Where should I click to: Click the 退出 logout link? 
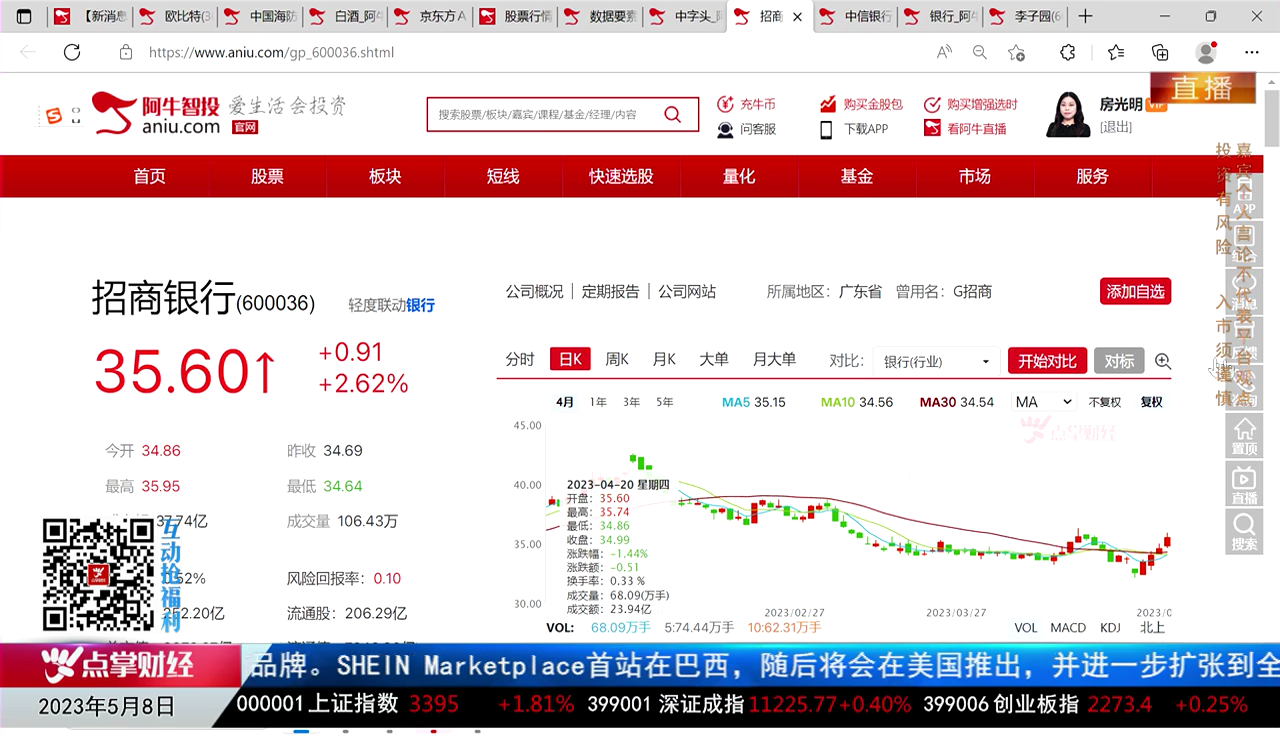click(x=1116, y=127)
